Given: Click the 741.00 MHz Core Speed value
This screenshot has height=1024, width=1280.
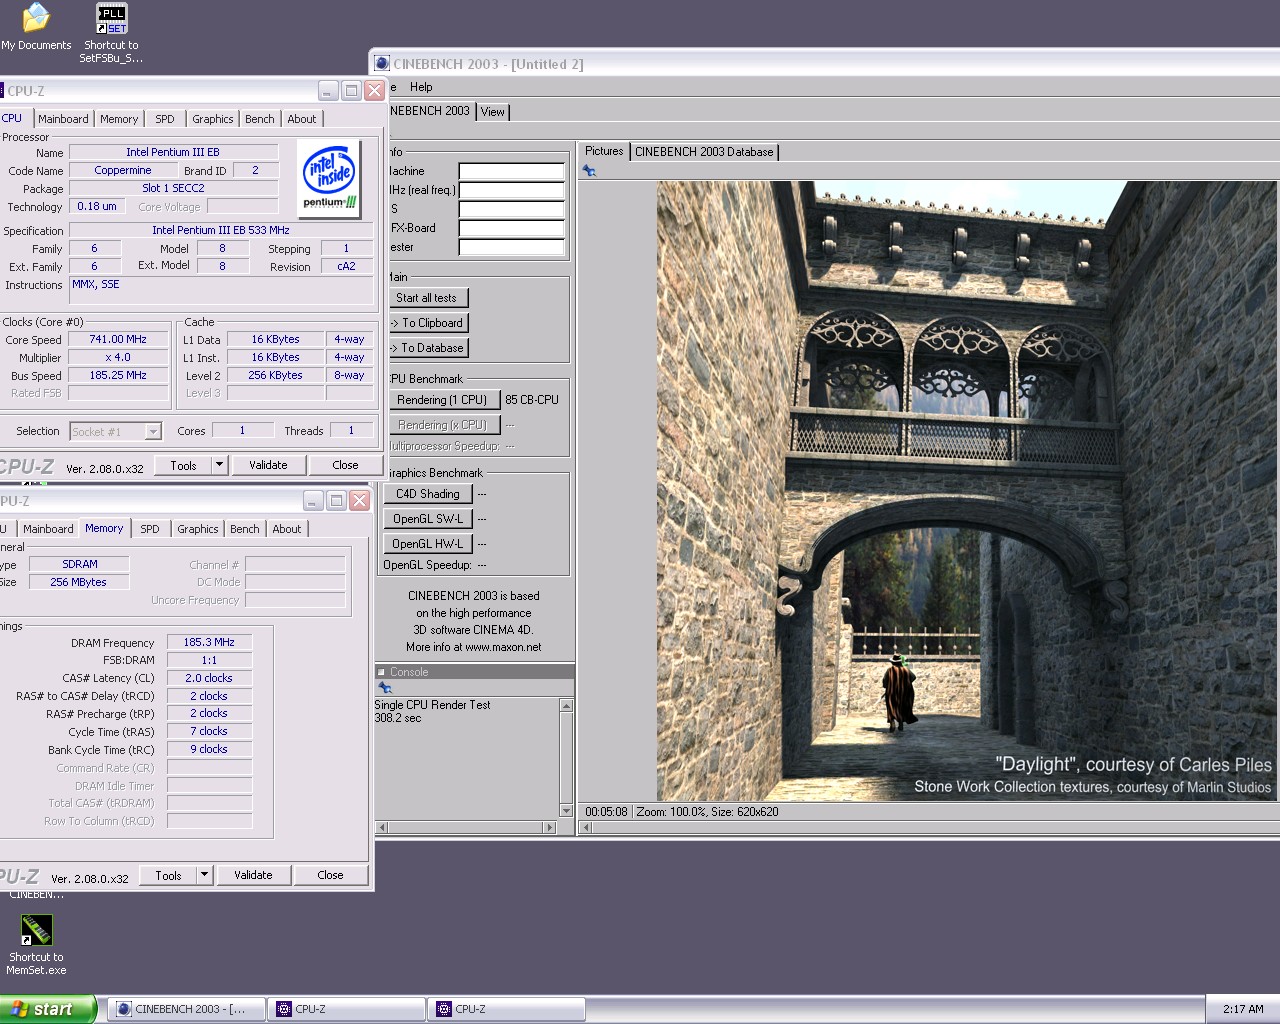Looking at the screenshot, I should click(x=118, y=340).
